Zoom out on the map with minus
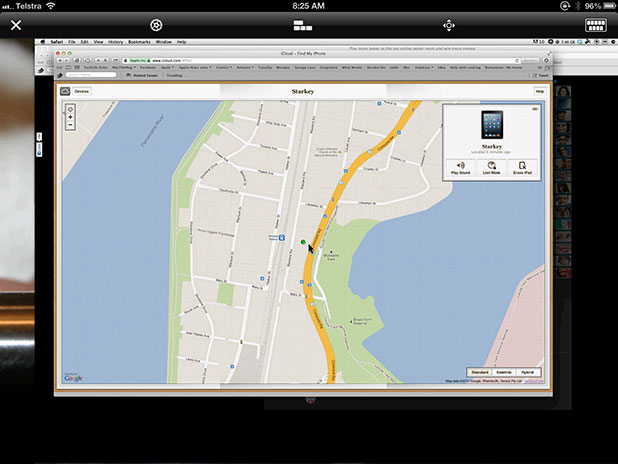Image resolution: width=618 pixels, height=464 pixels. [70, 125]
